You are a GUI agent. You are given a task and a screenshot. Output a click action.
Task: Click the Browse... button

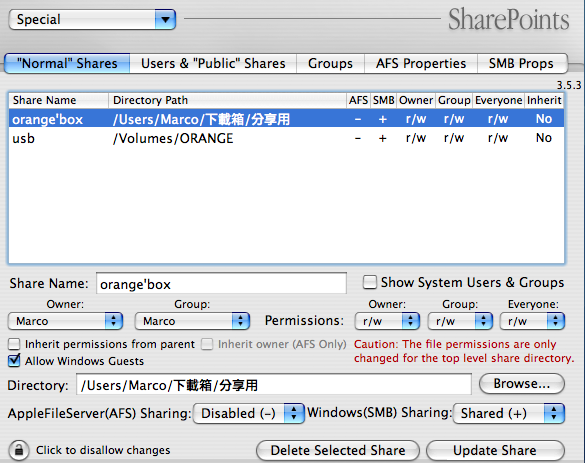coord(522,384)
